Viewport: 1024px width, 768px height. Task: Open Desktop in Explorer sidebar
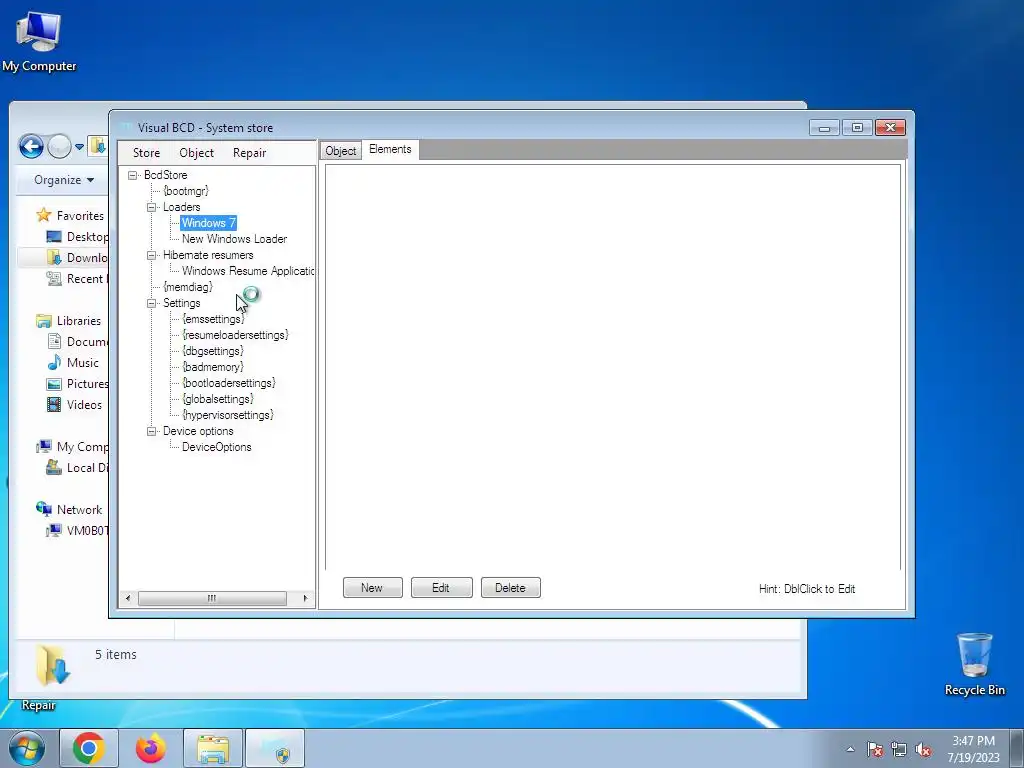pyautogui.click(x=77, y=236)
